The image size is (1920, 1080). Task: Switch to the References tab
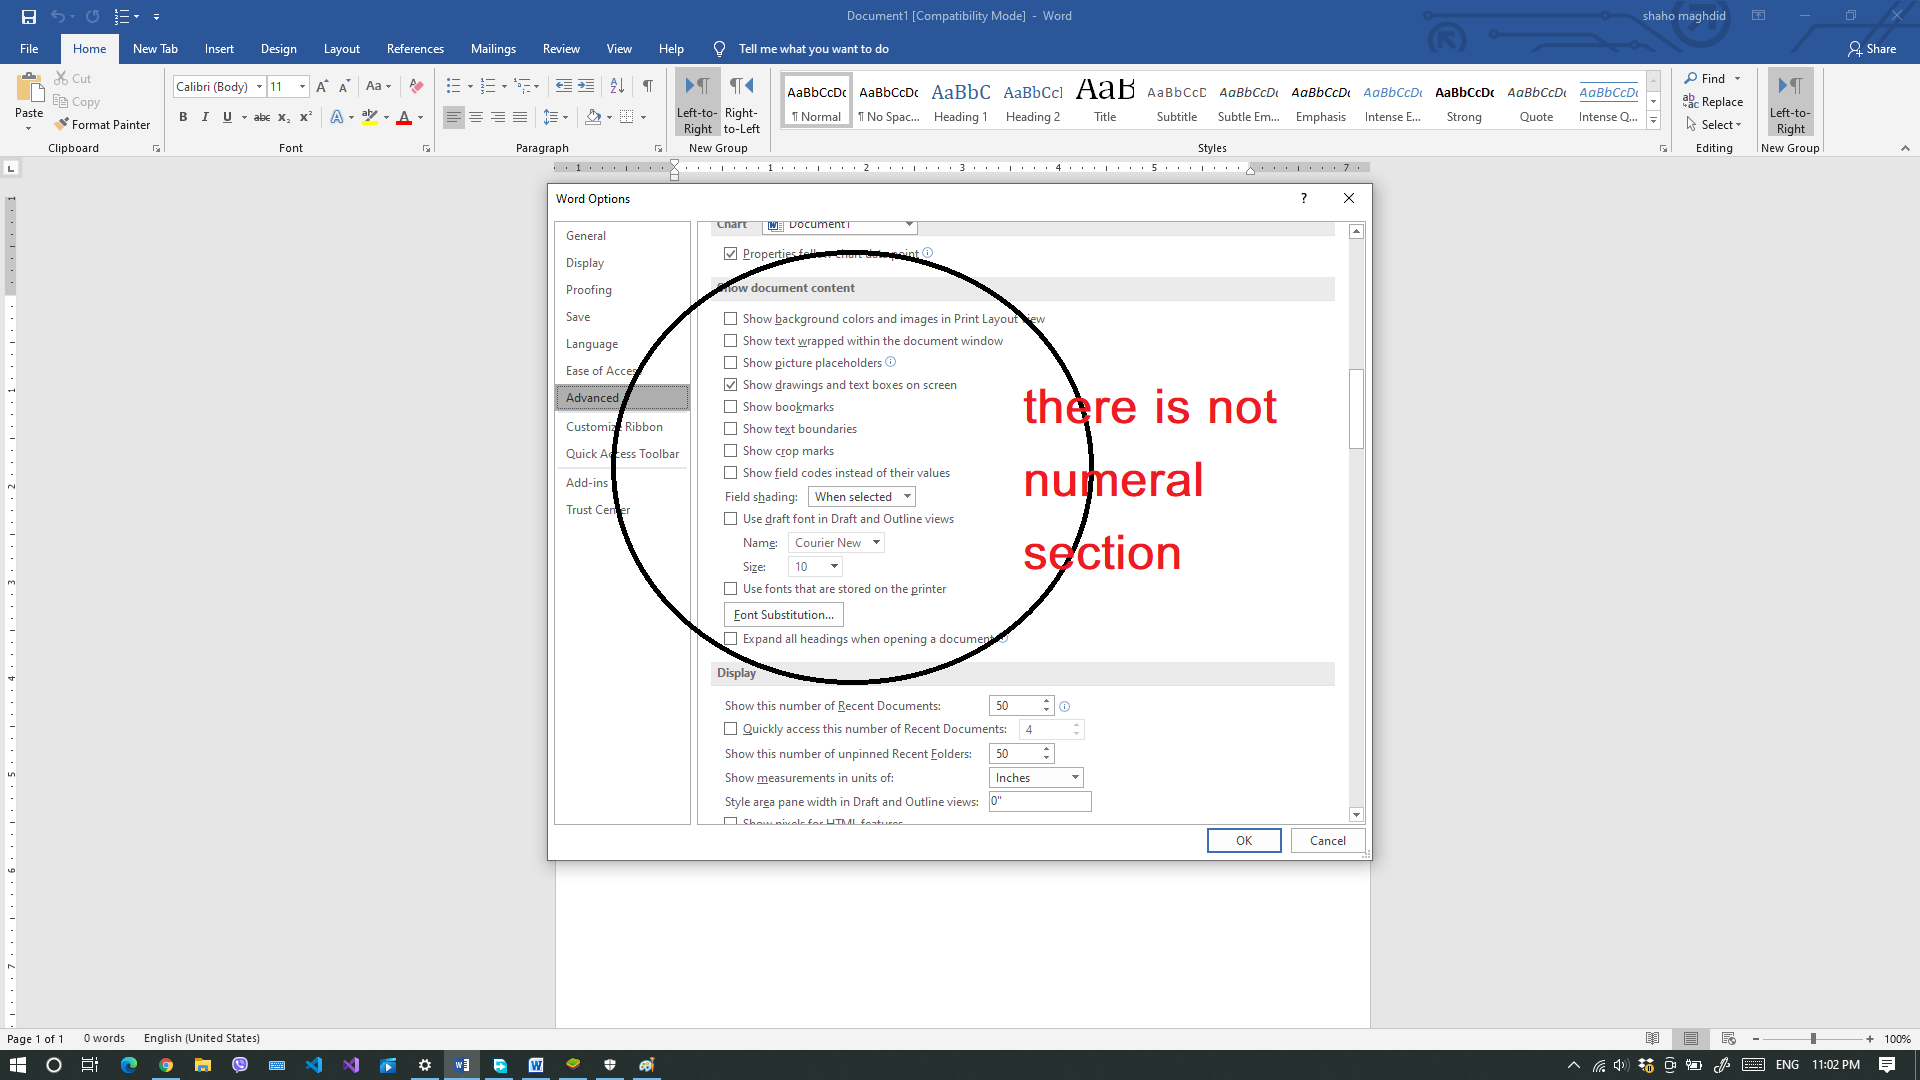click(415, 49)
